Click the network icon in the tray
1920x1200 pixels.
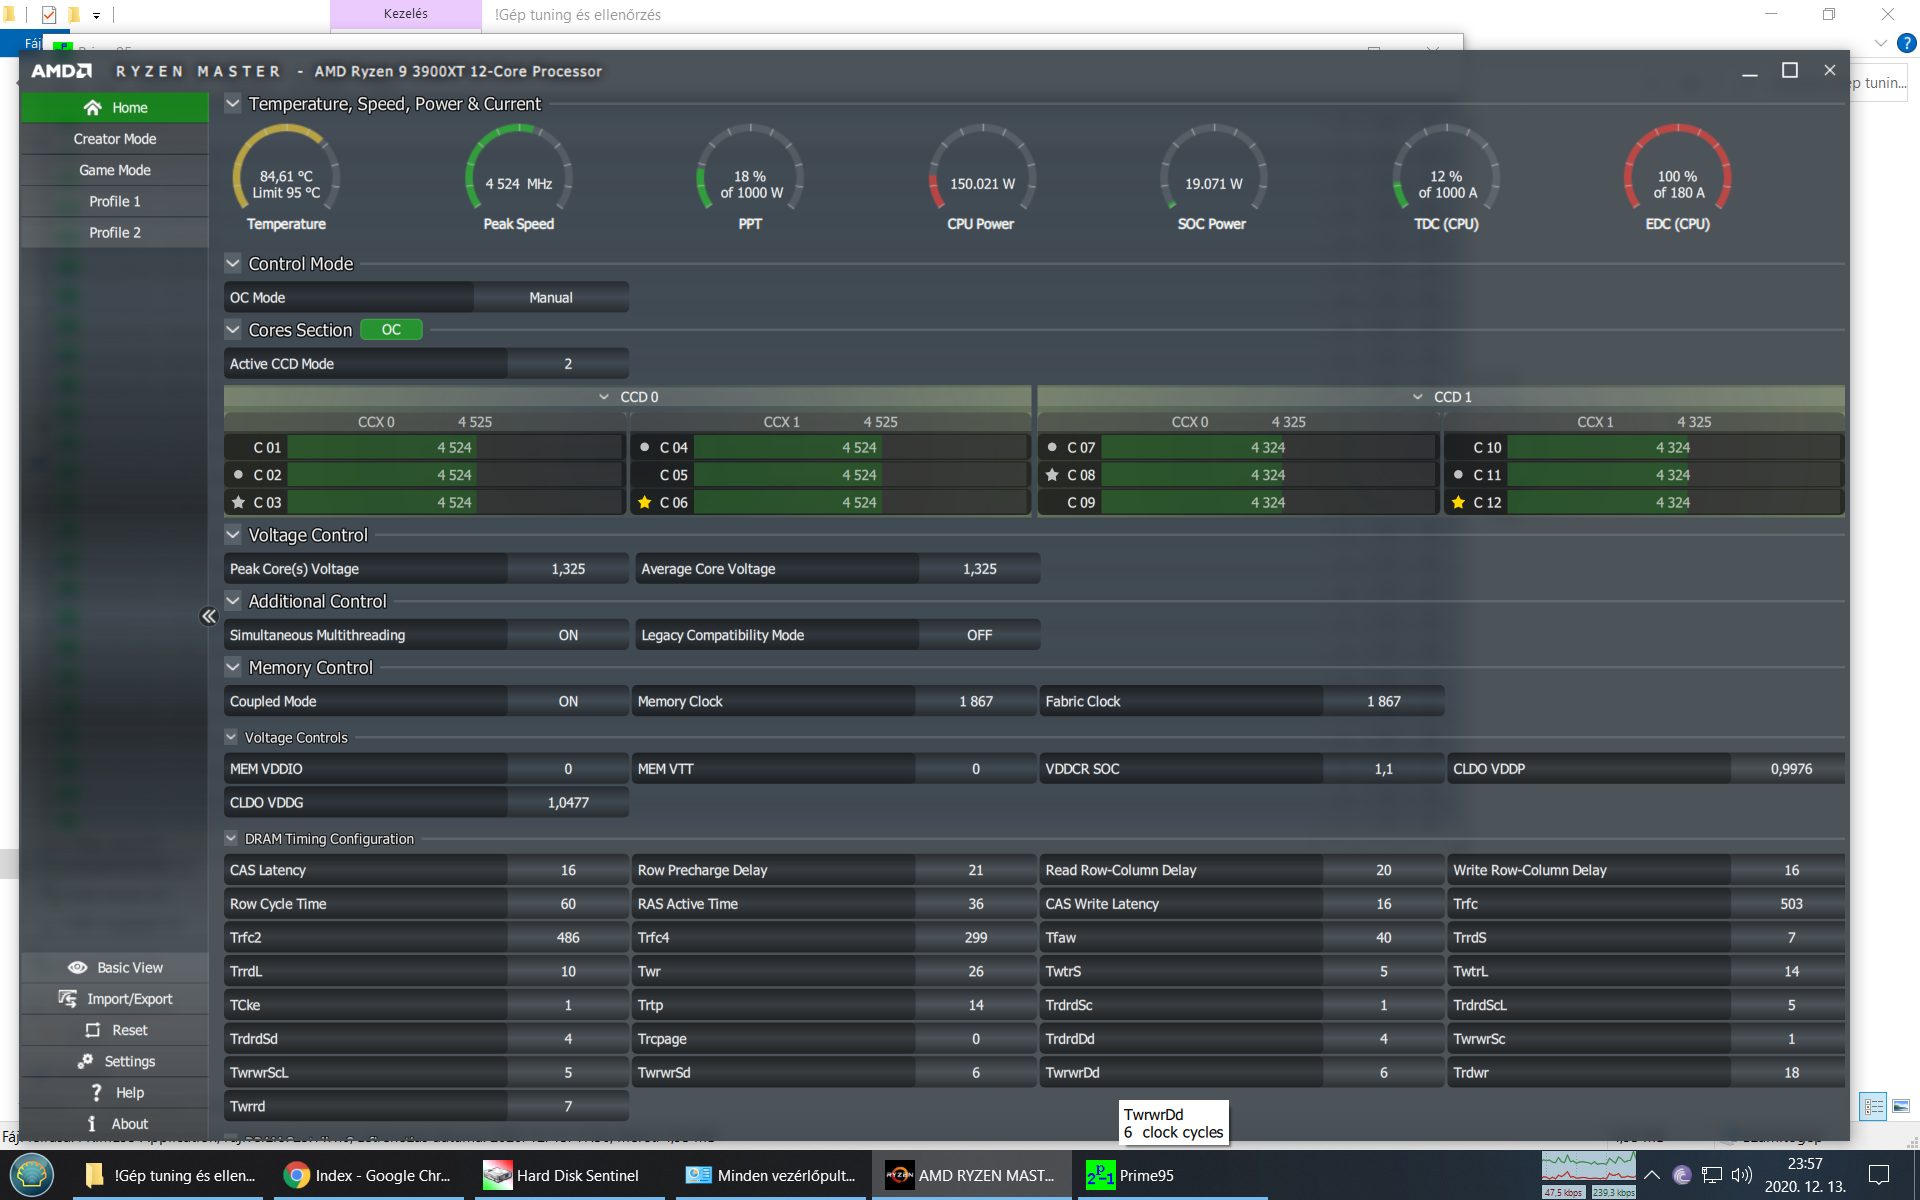[x=1712, y=1175]
